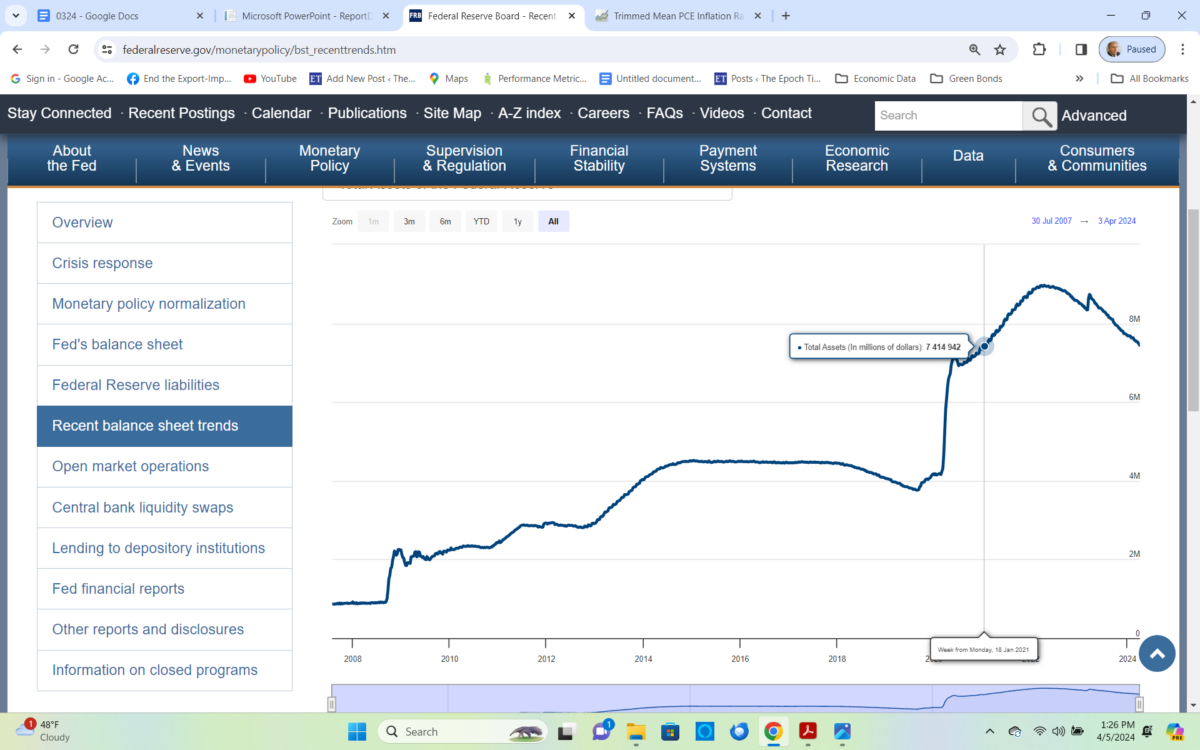1200x750 pixels.
Task: Open the tab search dropdown arrow
Action: pos(15,16)
